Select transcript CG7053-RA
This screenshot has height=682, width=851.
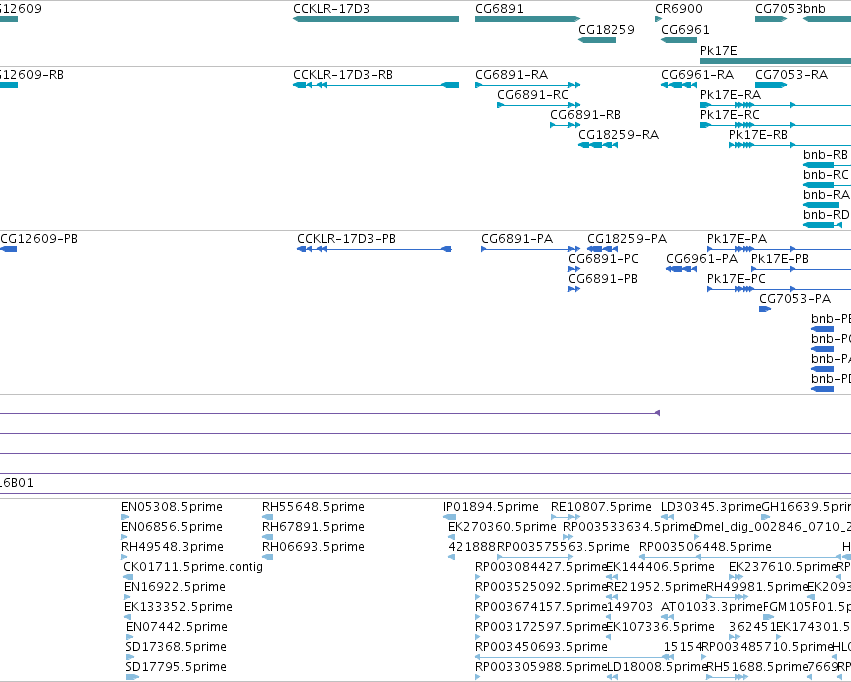pyautogui.click(x=771, y=85)
